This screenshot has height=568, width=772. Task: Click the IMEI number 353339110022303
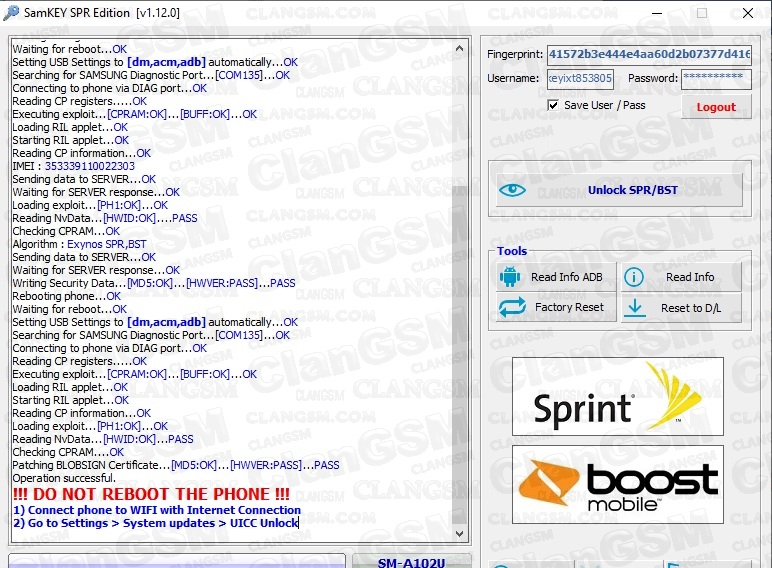tap(90, 166)
